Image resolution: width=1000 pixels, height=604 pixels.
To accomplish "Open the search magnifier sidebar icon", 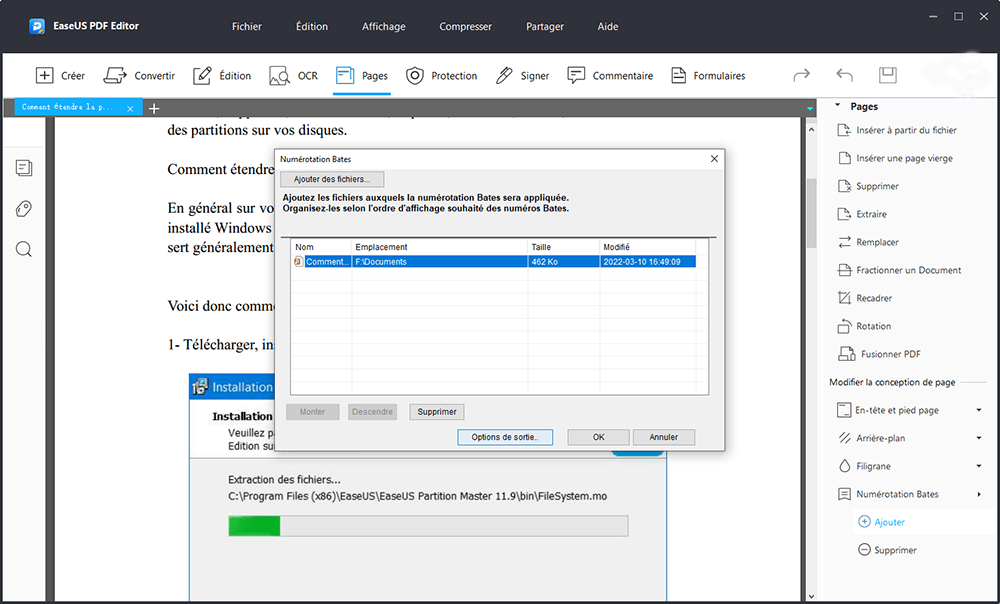I will coord(24,249).
